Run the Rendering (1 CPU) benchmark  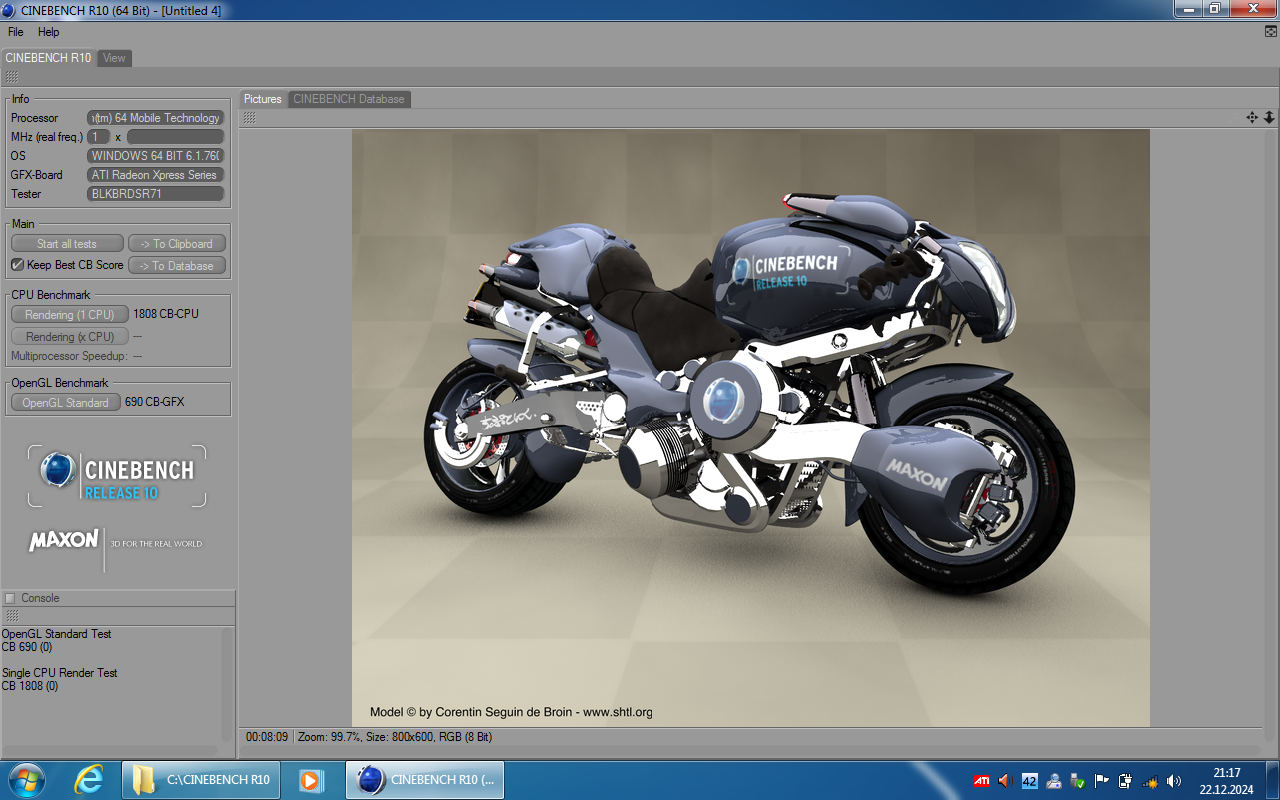[69, 315]
